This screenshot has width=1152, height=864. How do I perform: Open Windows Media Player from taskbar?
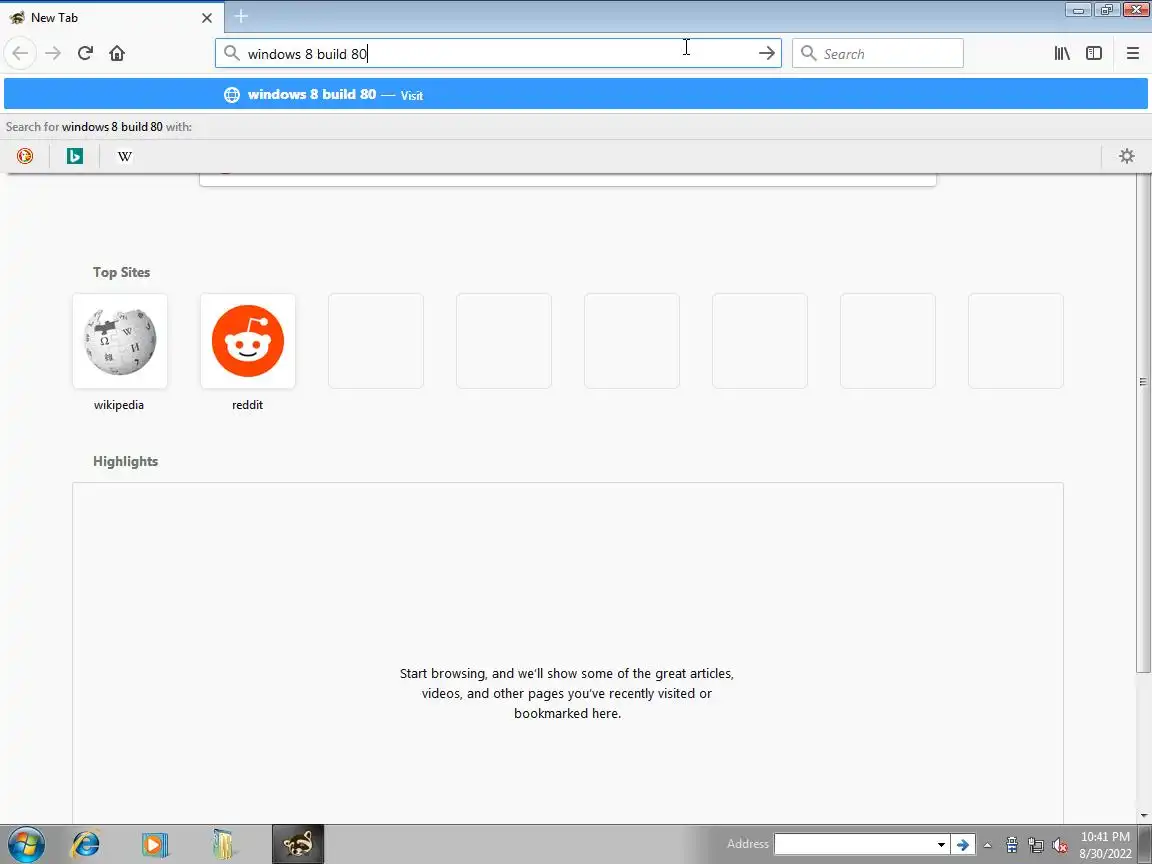click(154, 844)
